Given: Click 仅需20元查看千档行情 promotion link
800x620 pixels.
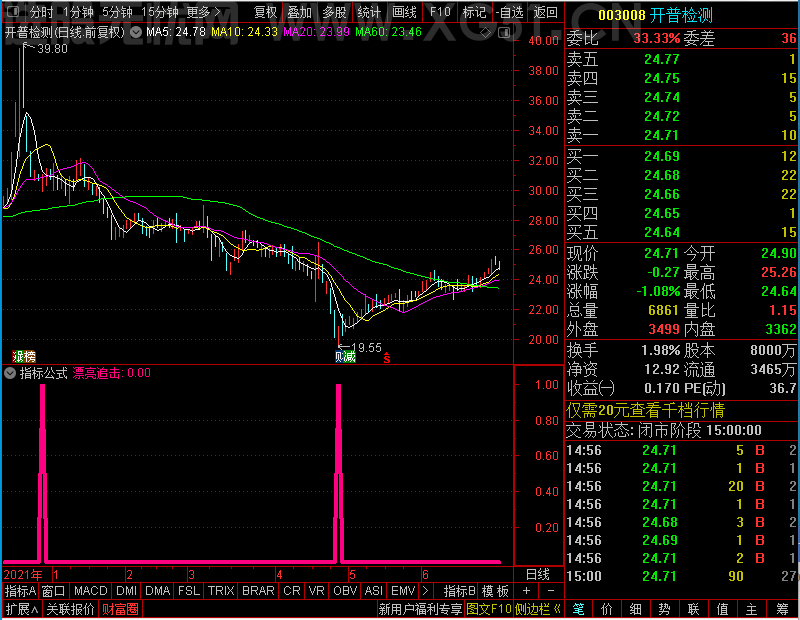Looking at the screenshot, I should pyautogui.click(x=645, y=410).
